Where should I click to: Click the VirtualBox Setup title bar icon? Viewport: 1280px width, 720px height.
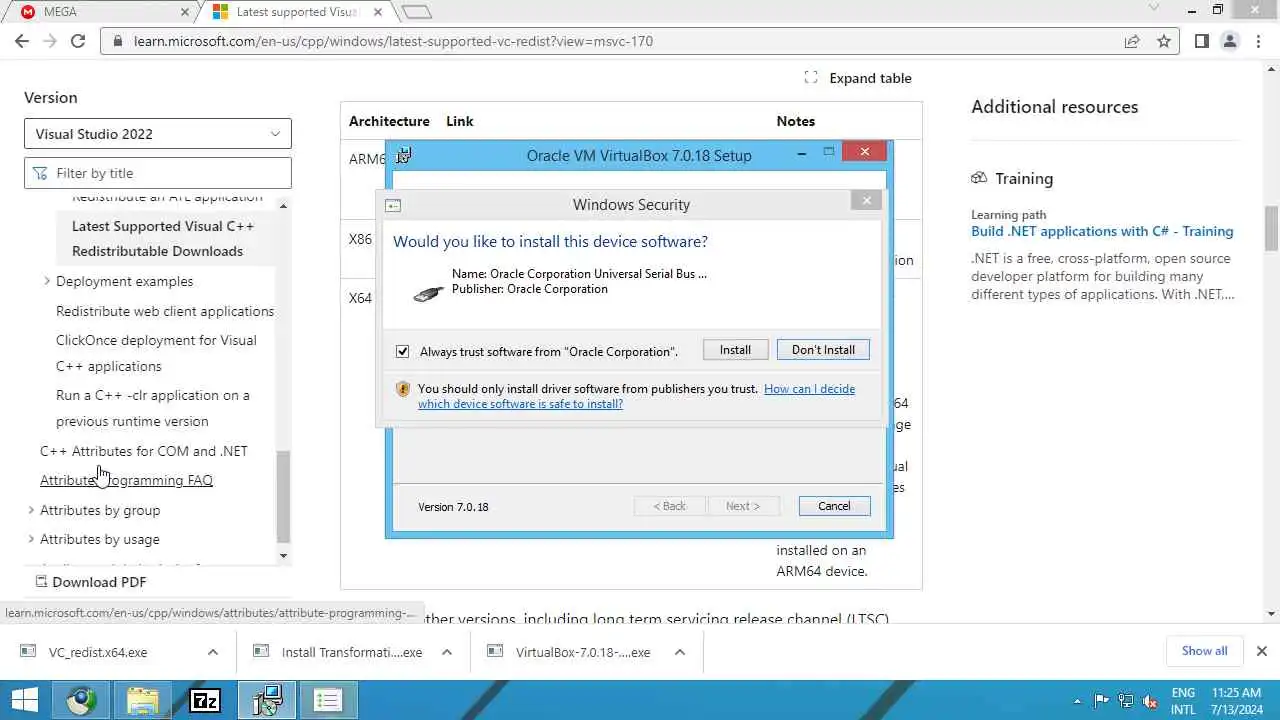click(x=404, y=155)
